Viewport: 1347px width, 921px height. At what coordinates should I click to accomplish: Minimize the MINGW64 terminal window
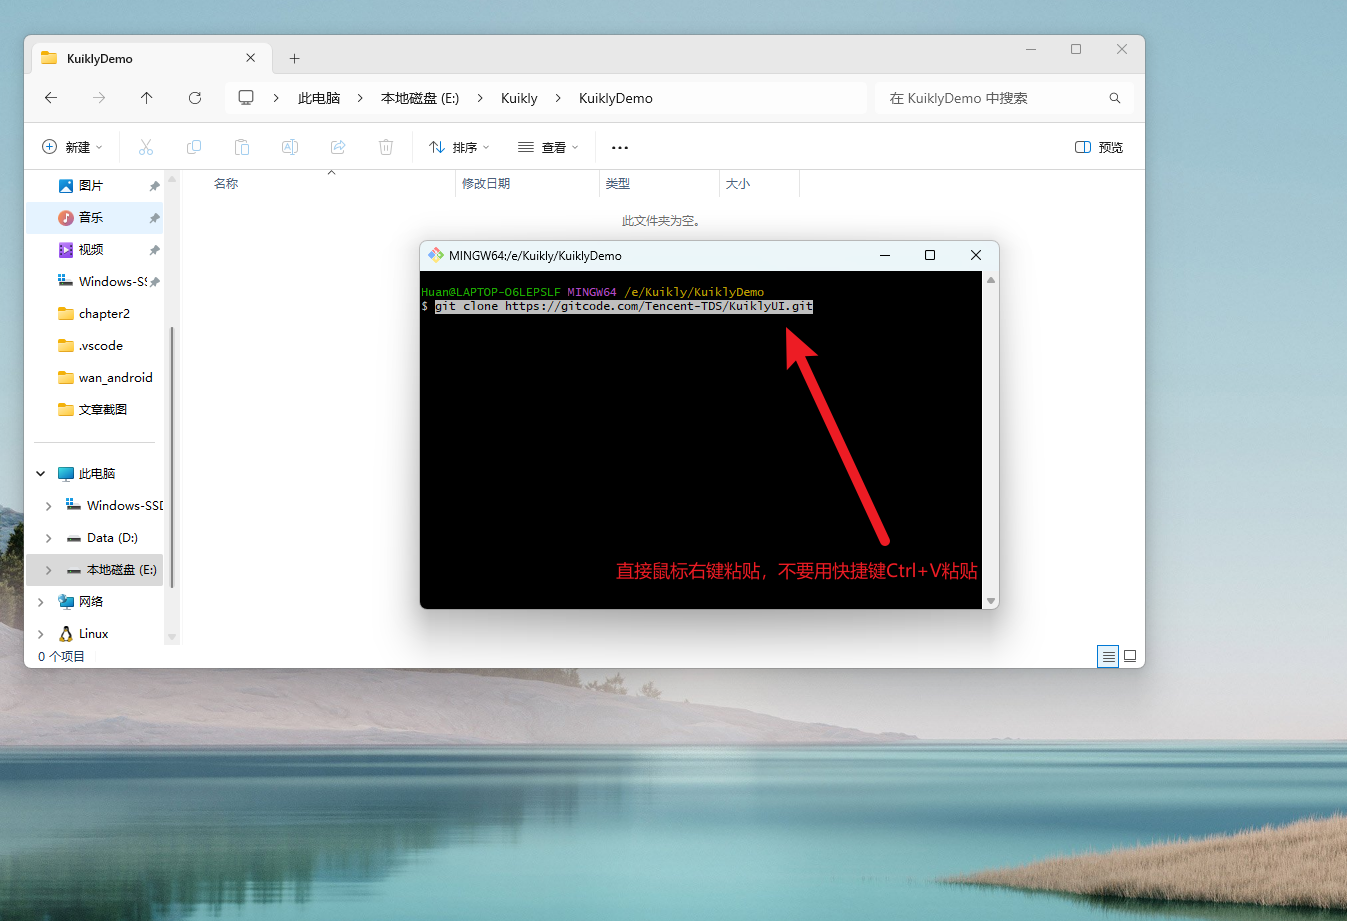(885, 255)
